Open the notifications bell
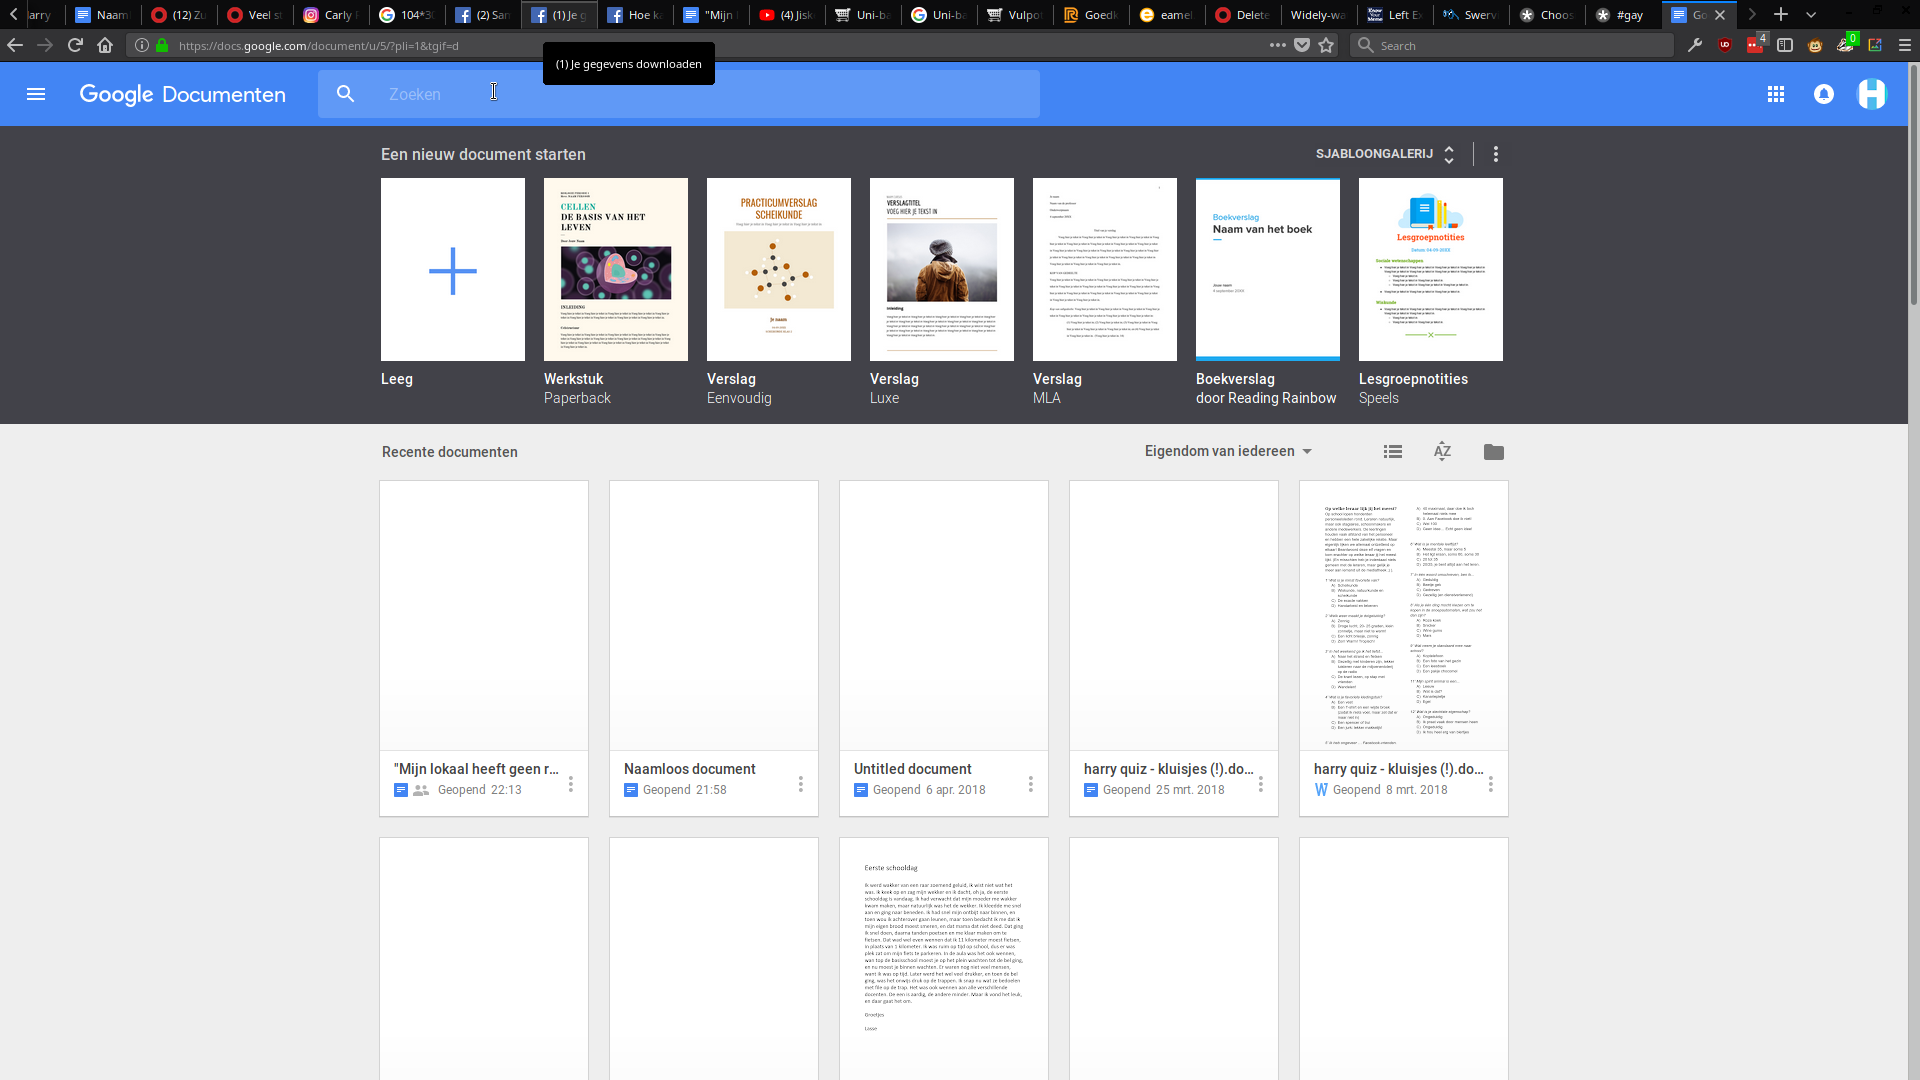Viewport: 1920px width, 1080px height. [1824, 94]
